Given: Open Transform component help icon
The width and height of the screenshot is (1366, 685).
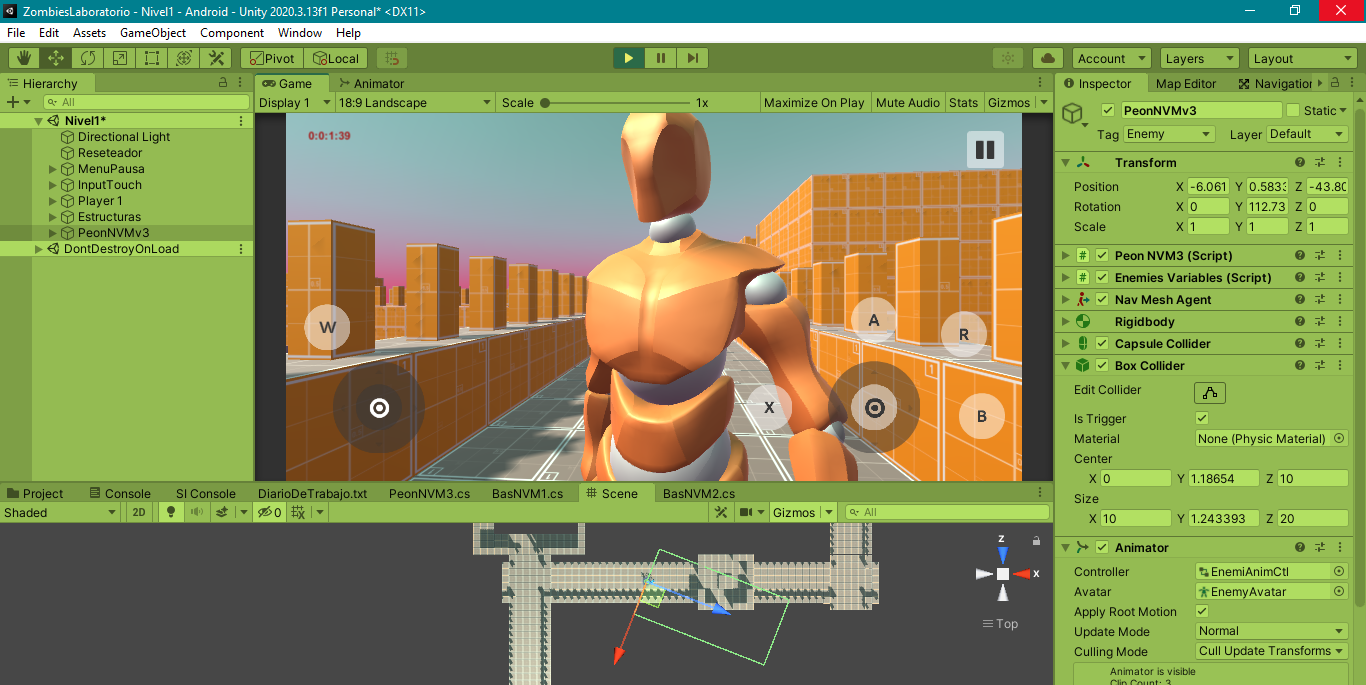Looking at the screenshot, I should (x=1300, y=162).
